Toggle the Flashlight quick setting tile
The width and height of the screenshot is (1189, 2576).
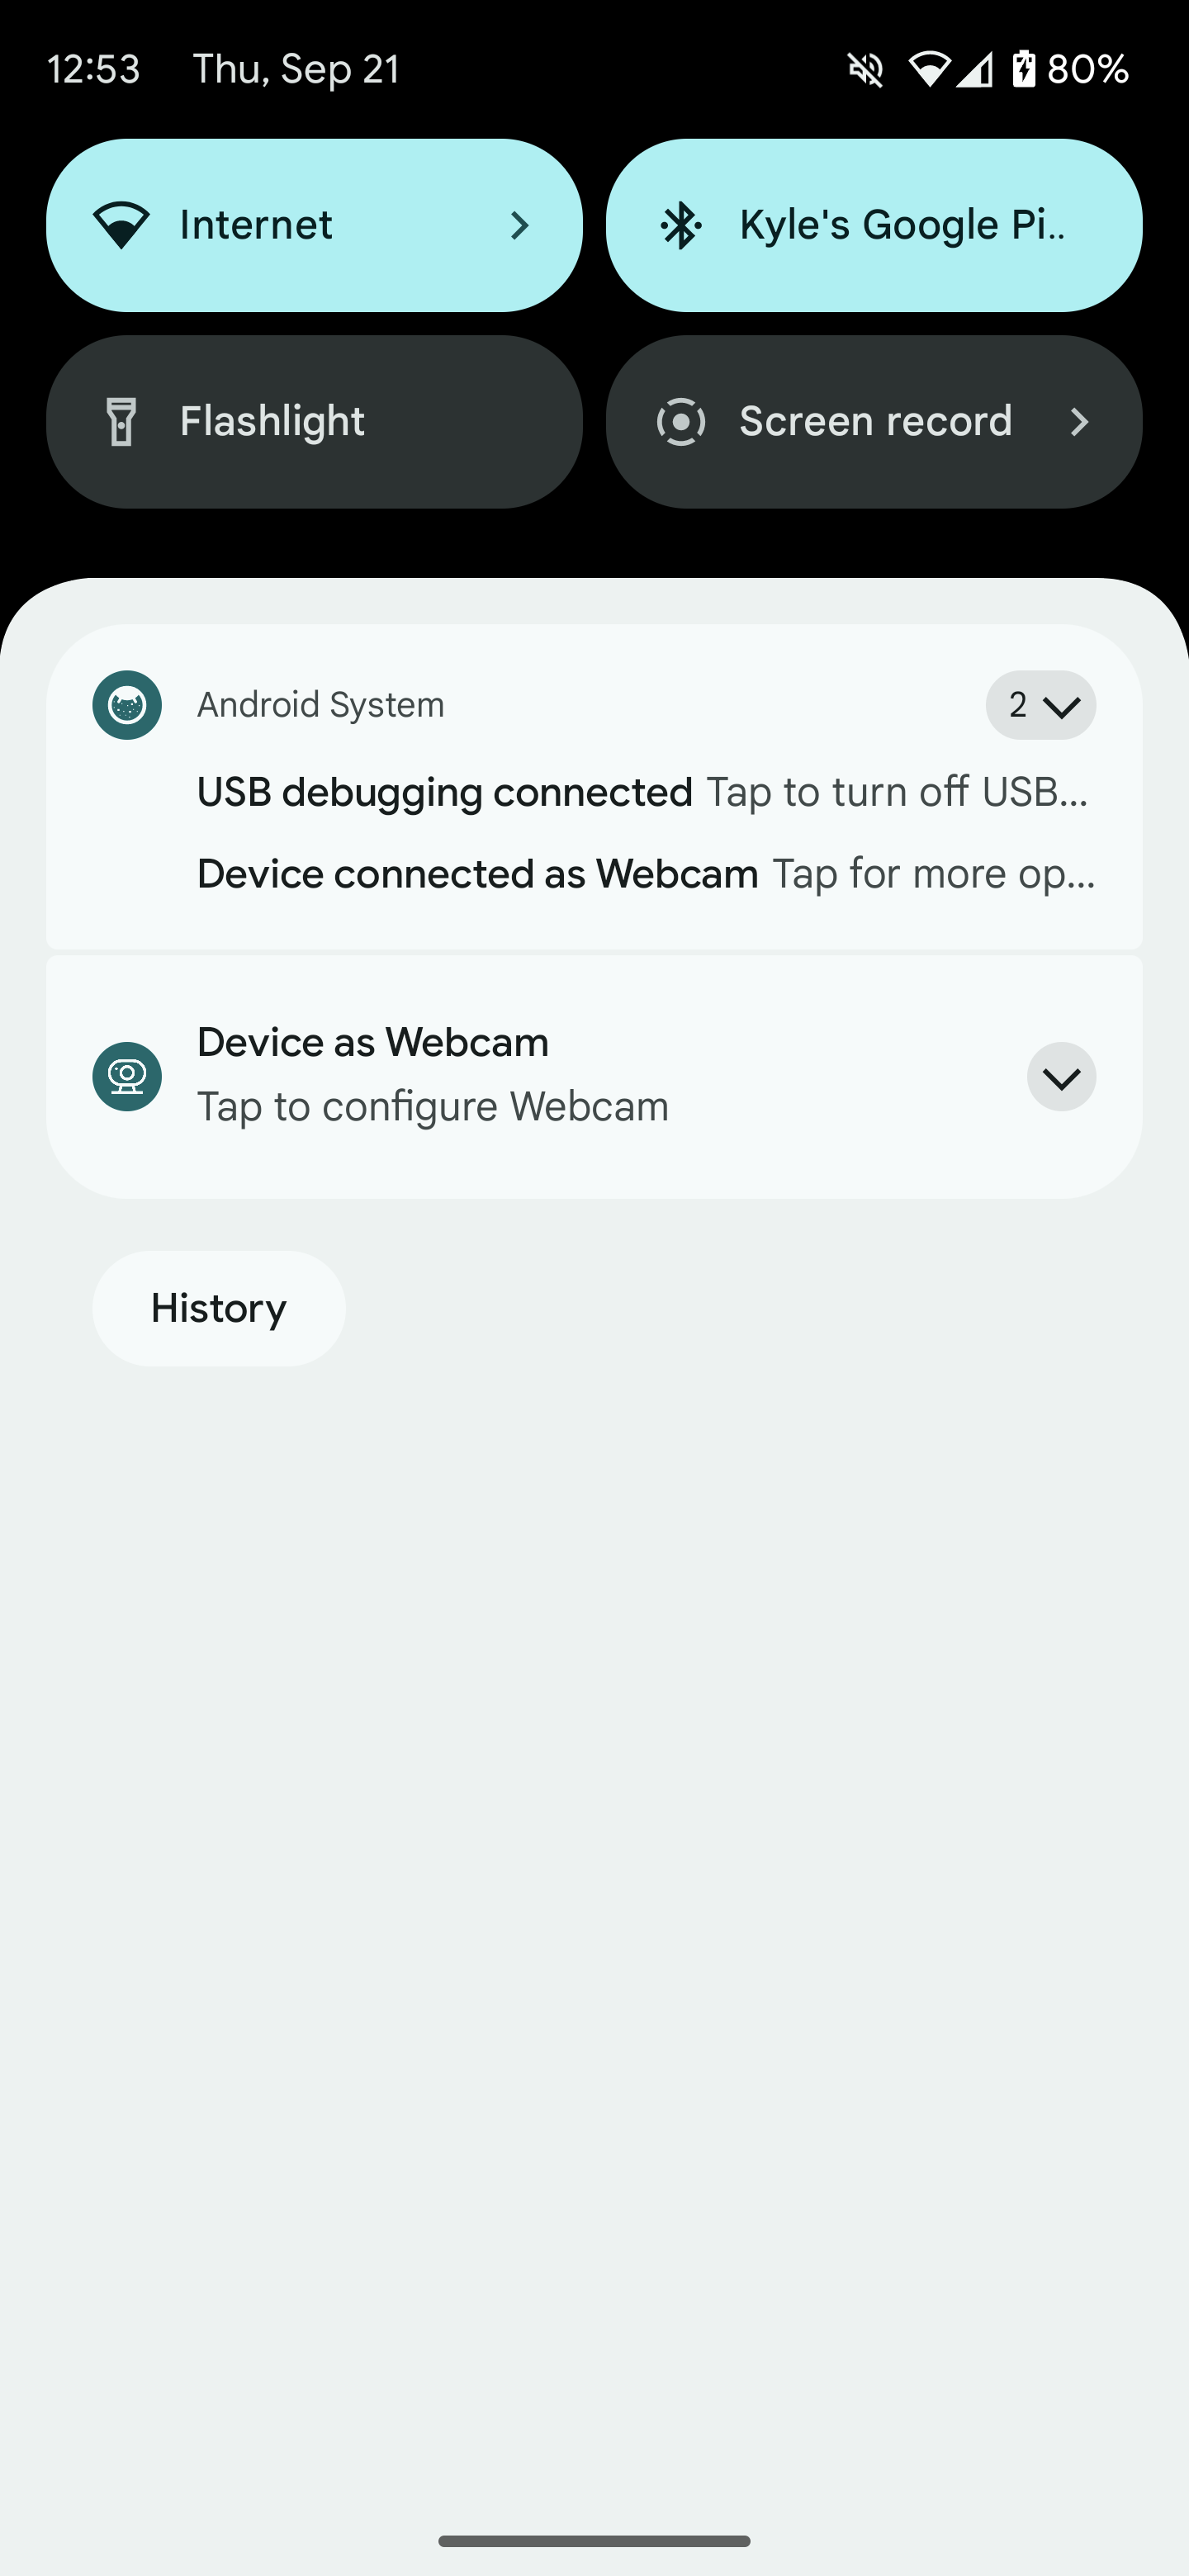point(314,421)
